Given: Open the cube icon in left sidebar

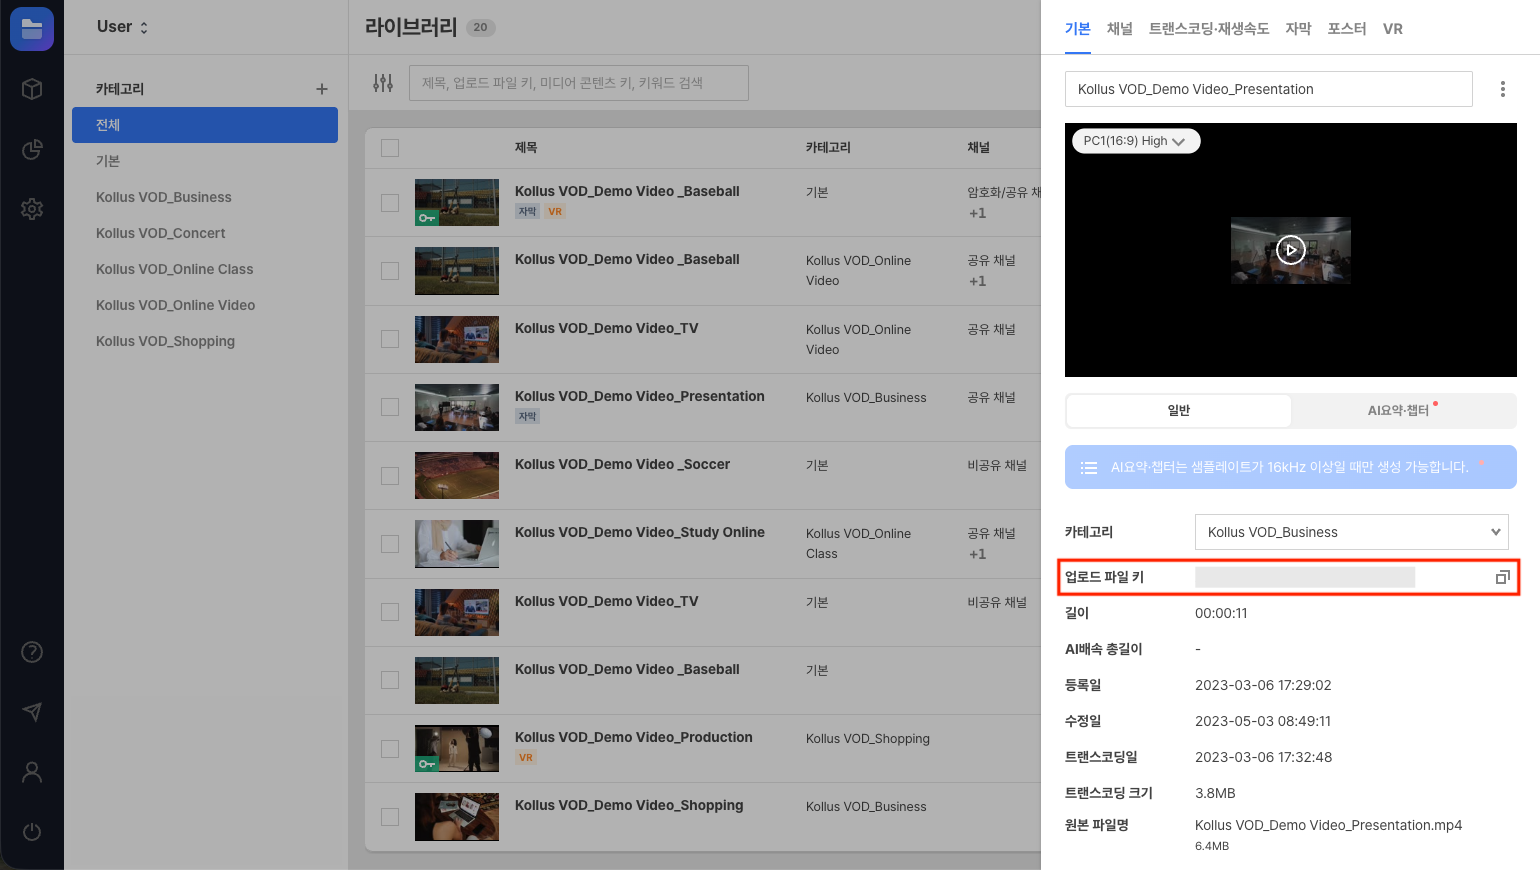Looking at the screenshot, I should [32, 89].
